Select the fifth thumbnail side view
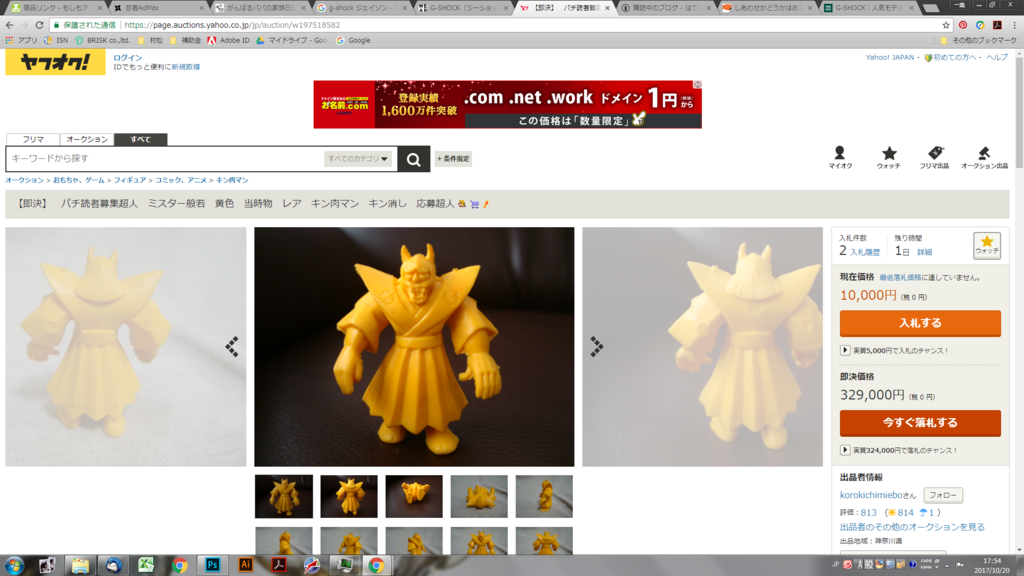1024x576 pixels. pos(544,496)
